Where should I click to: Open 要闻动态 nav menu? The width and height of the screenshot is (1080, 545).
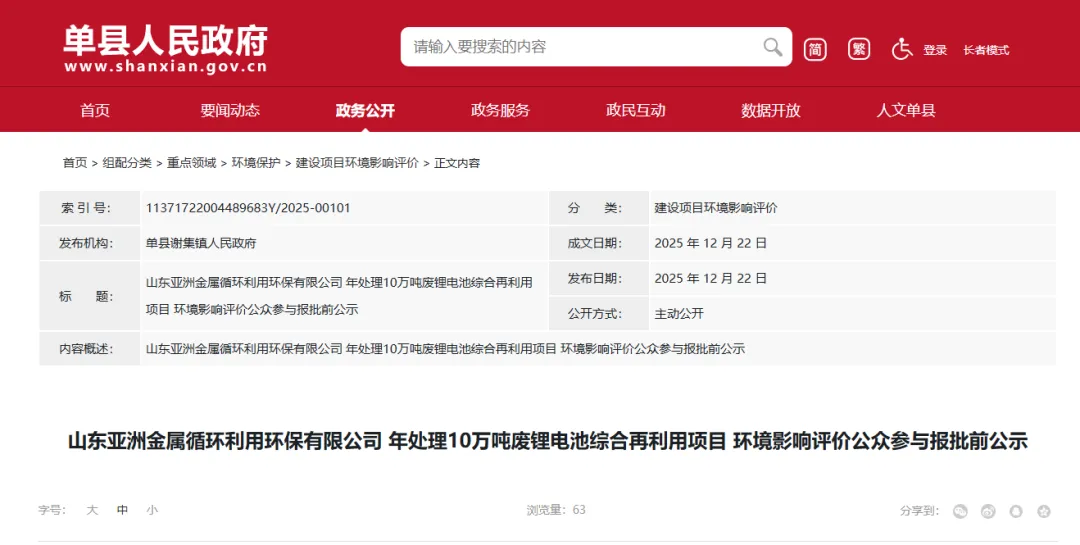coord(230,110)
